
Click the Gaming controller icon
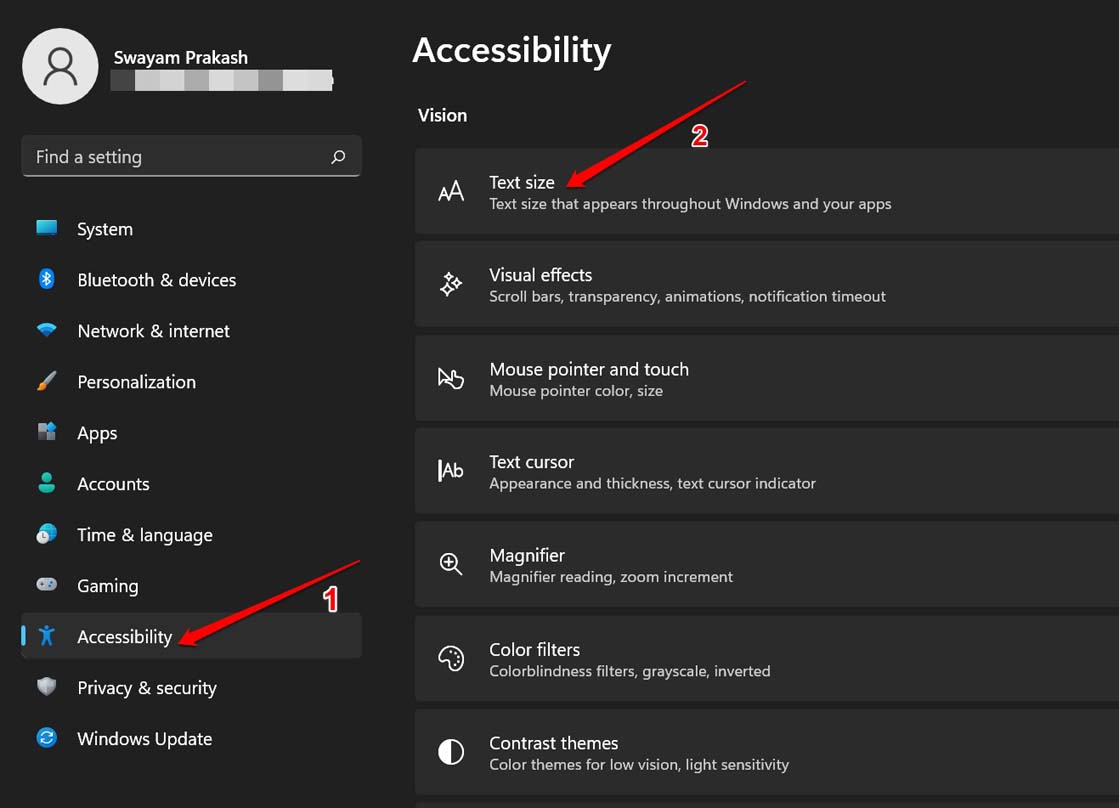[x=46, y=586]
